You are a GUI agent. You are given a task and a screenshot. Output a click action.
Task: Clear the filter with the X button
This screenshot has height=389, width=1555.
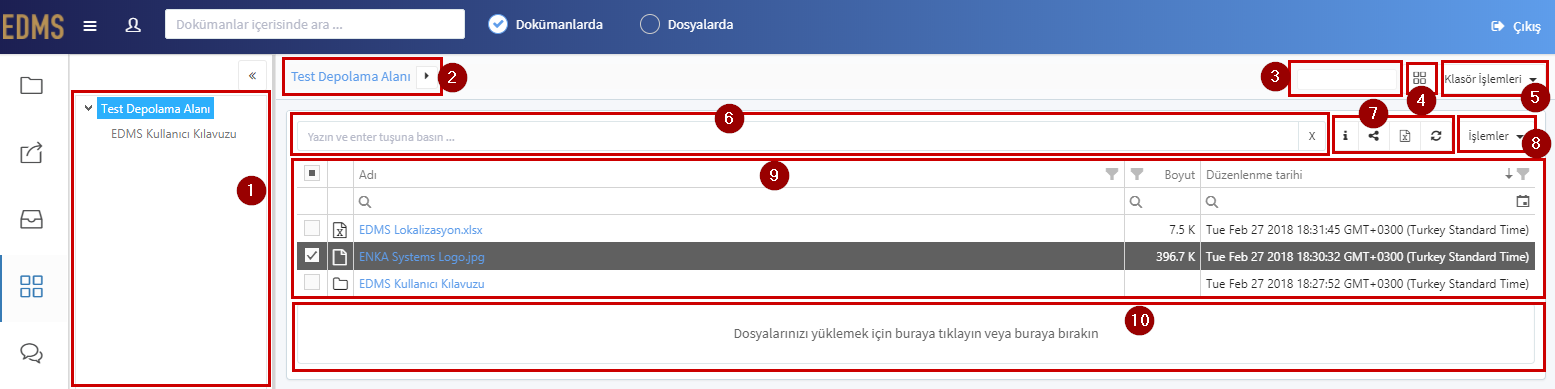(x=1312, y=136)
